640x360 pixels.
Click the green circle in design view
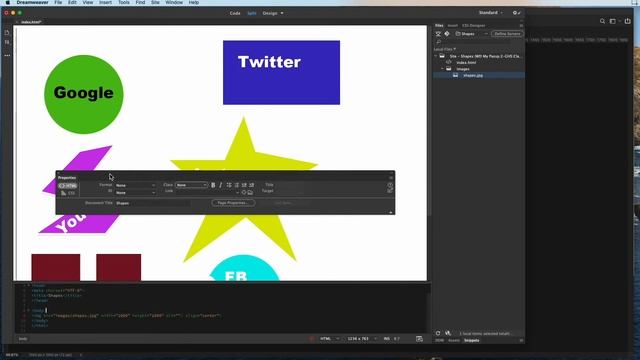point(84,94)
